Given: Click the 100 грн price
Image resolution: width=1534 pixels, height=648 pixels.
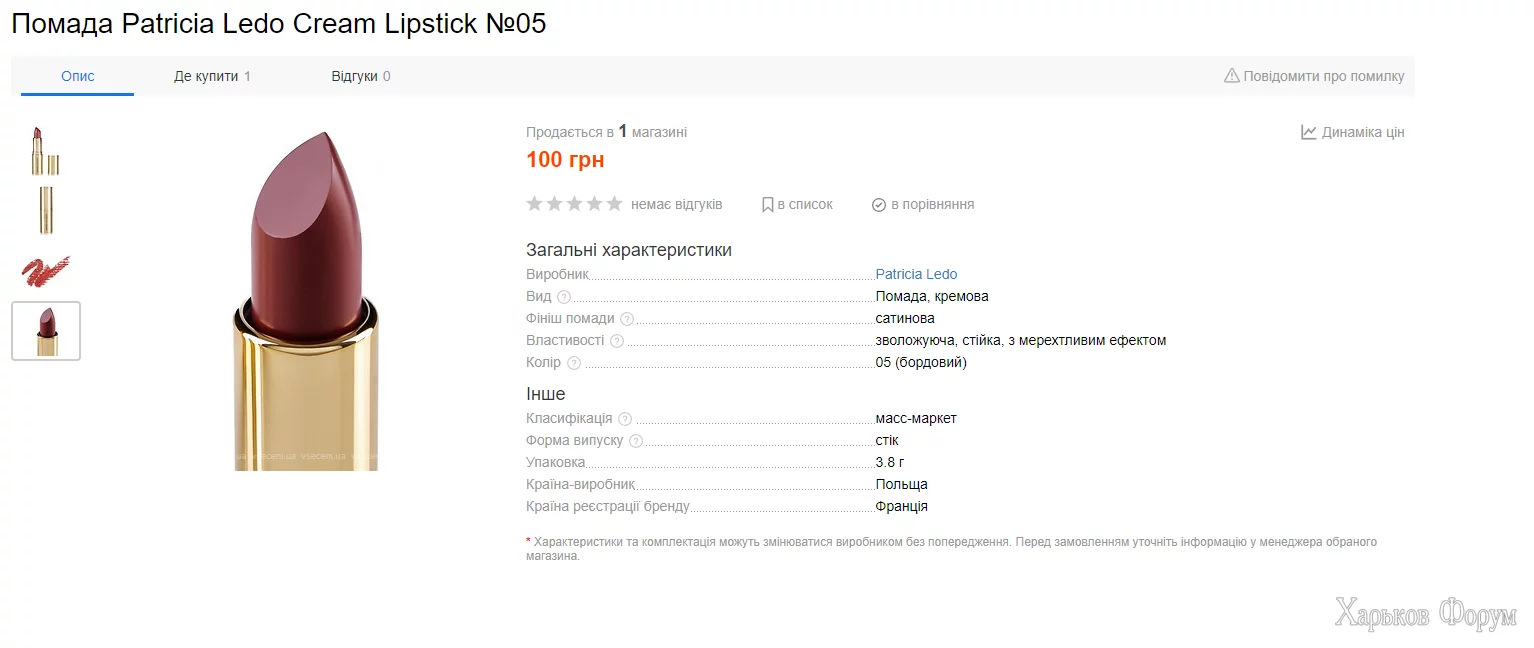Looking at the screenshot, I should coord(565,159).
